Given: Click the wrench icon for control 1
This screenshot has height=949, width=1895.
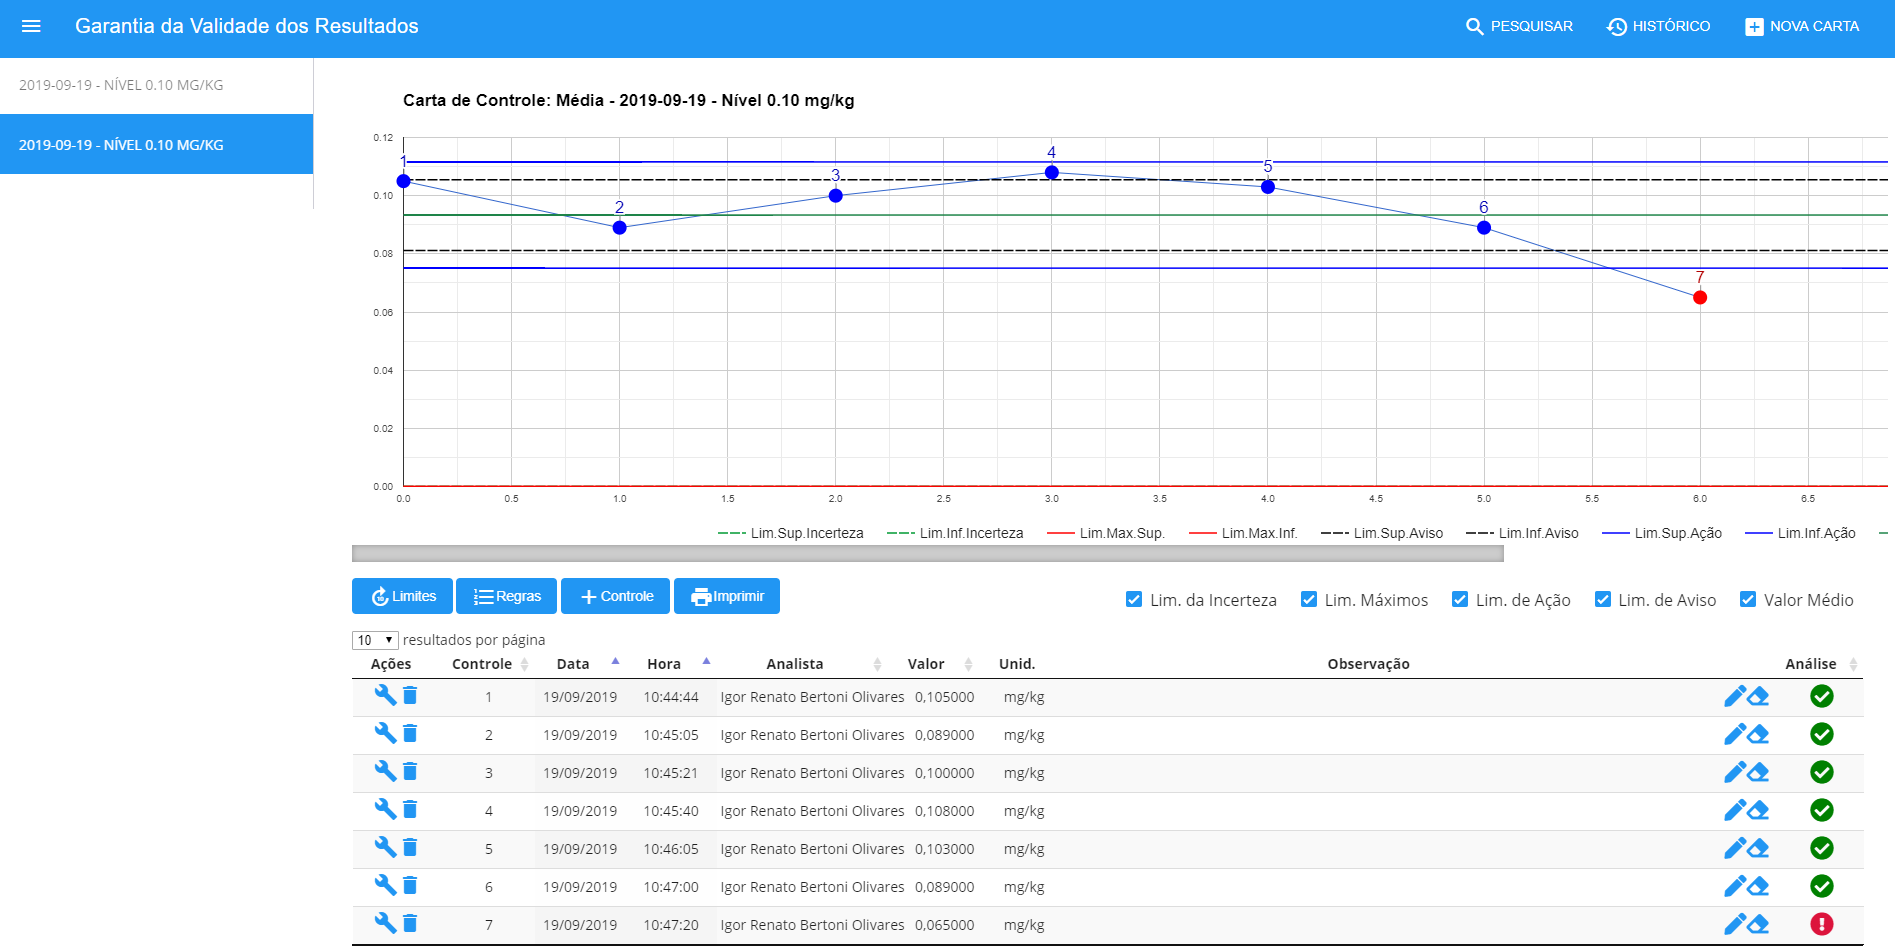Looking at the screenshot, I should [385, 695].
